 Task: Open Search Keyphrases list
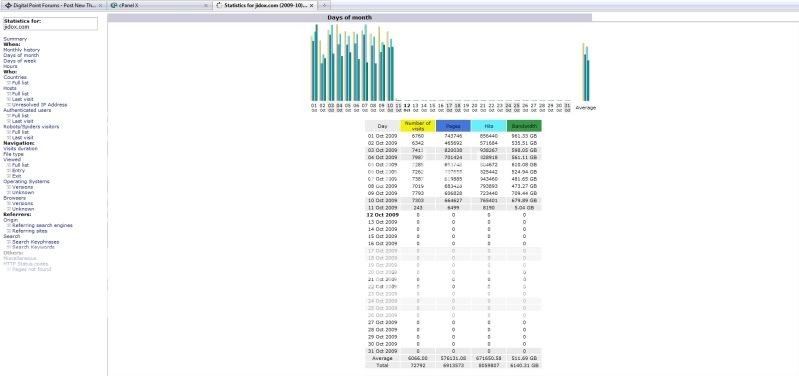point(36,242)
